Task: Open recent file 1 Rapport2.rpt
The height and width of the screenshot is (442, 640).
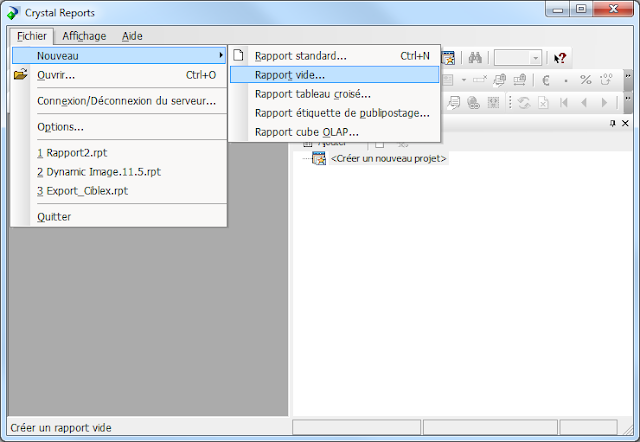Action: click(119, 153)
